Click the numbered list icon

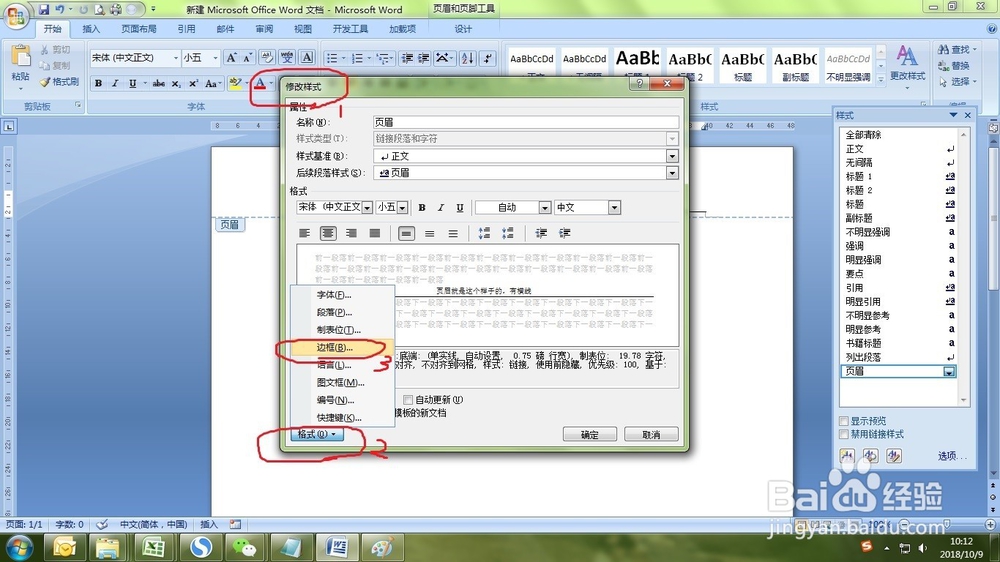coord(357,58)
